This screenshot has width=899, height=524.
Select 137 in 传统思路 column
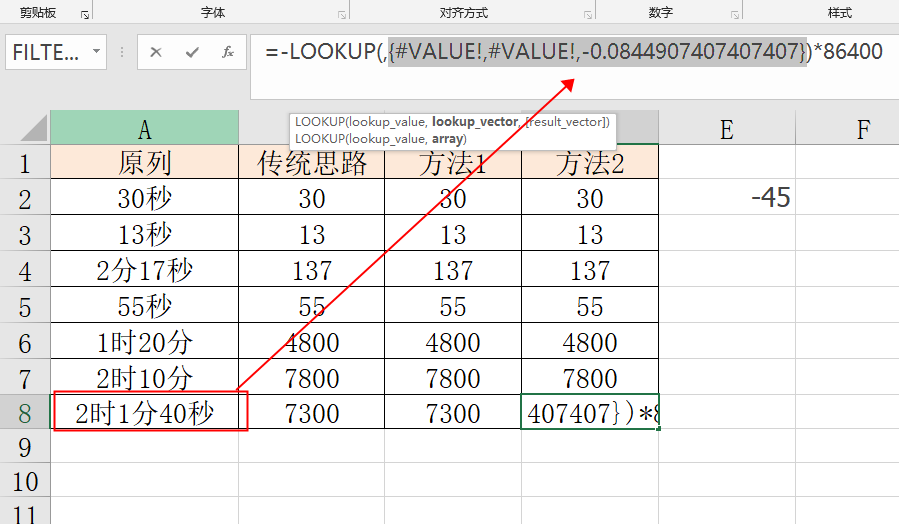(x=311, y=270)
